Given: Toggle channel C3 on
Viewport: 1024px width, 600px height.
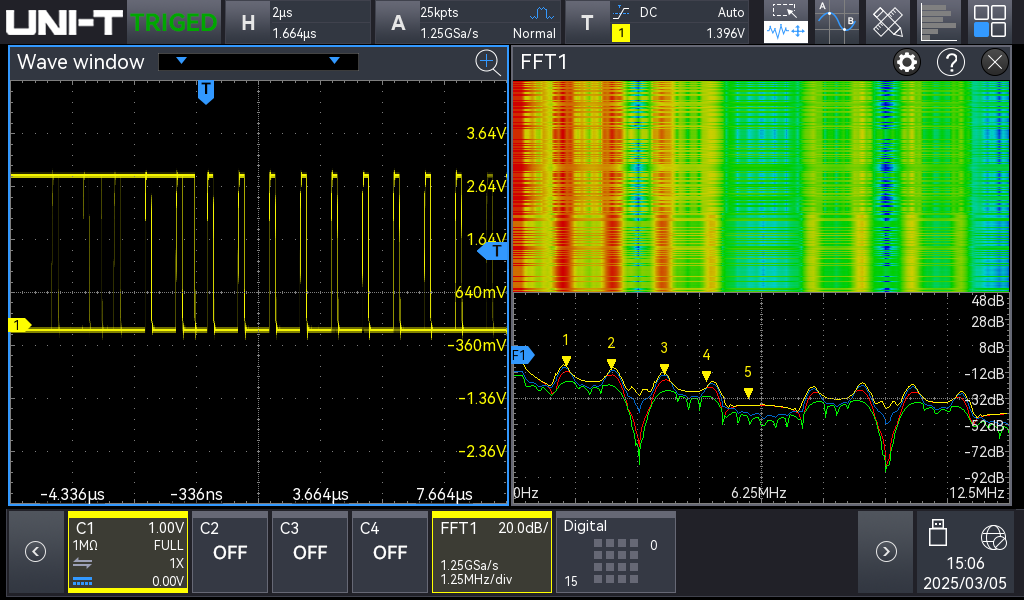Looking at the screenshot, I should click(310, 551).
